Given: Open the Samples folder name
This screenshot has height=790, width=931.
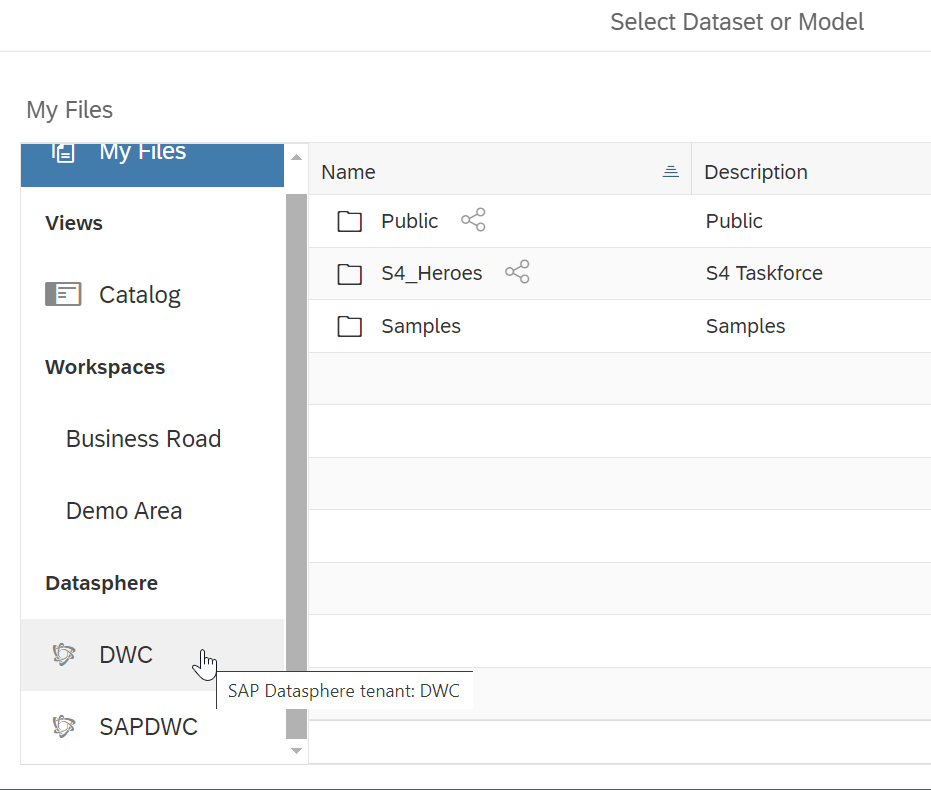Looking at the screenshot, I should (421, 326).
